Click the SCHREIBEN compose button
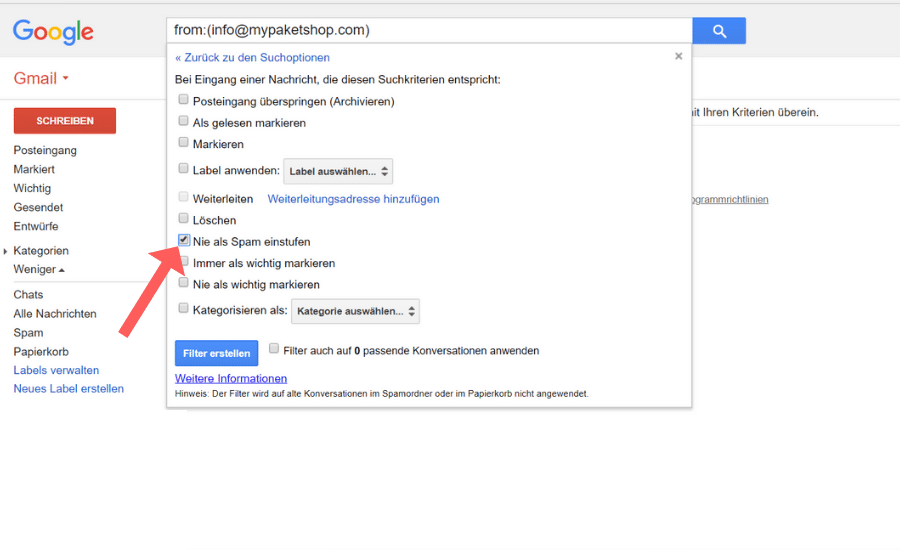This screenshot has height=550, width=900. 65,121
